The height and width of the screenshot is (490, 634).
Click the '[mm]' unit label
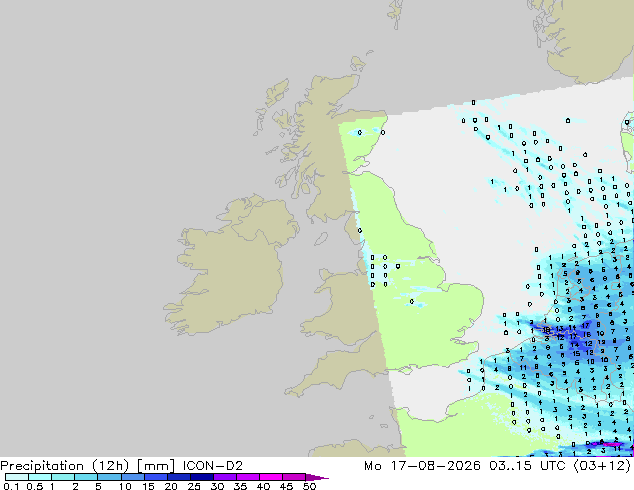[156, 466]
